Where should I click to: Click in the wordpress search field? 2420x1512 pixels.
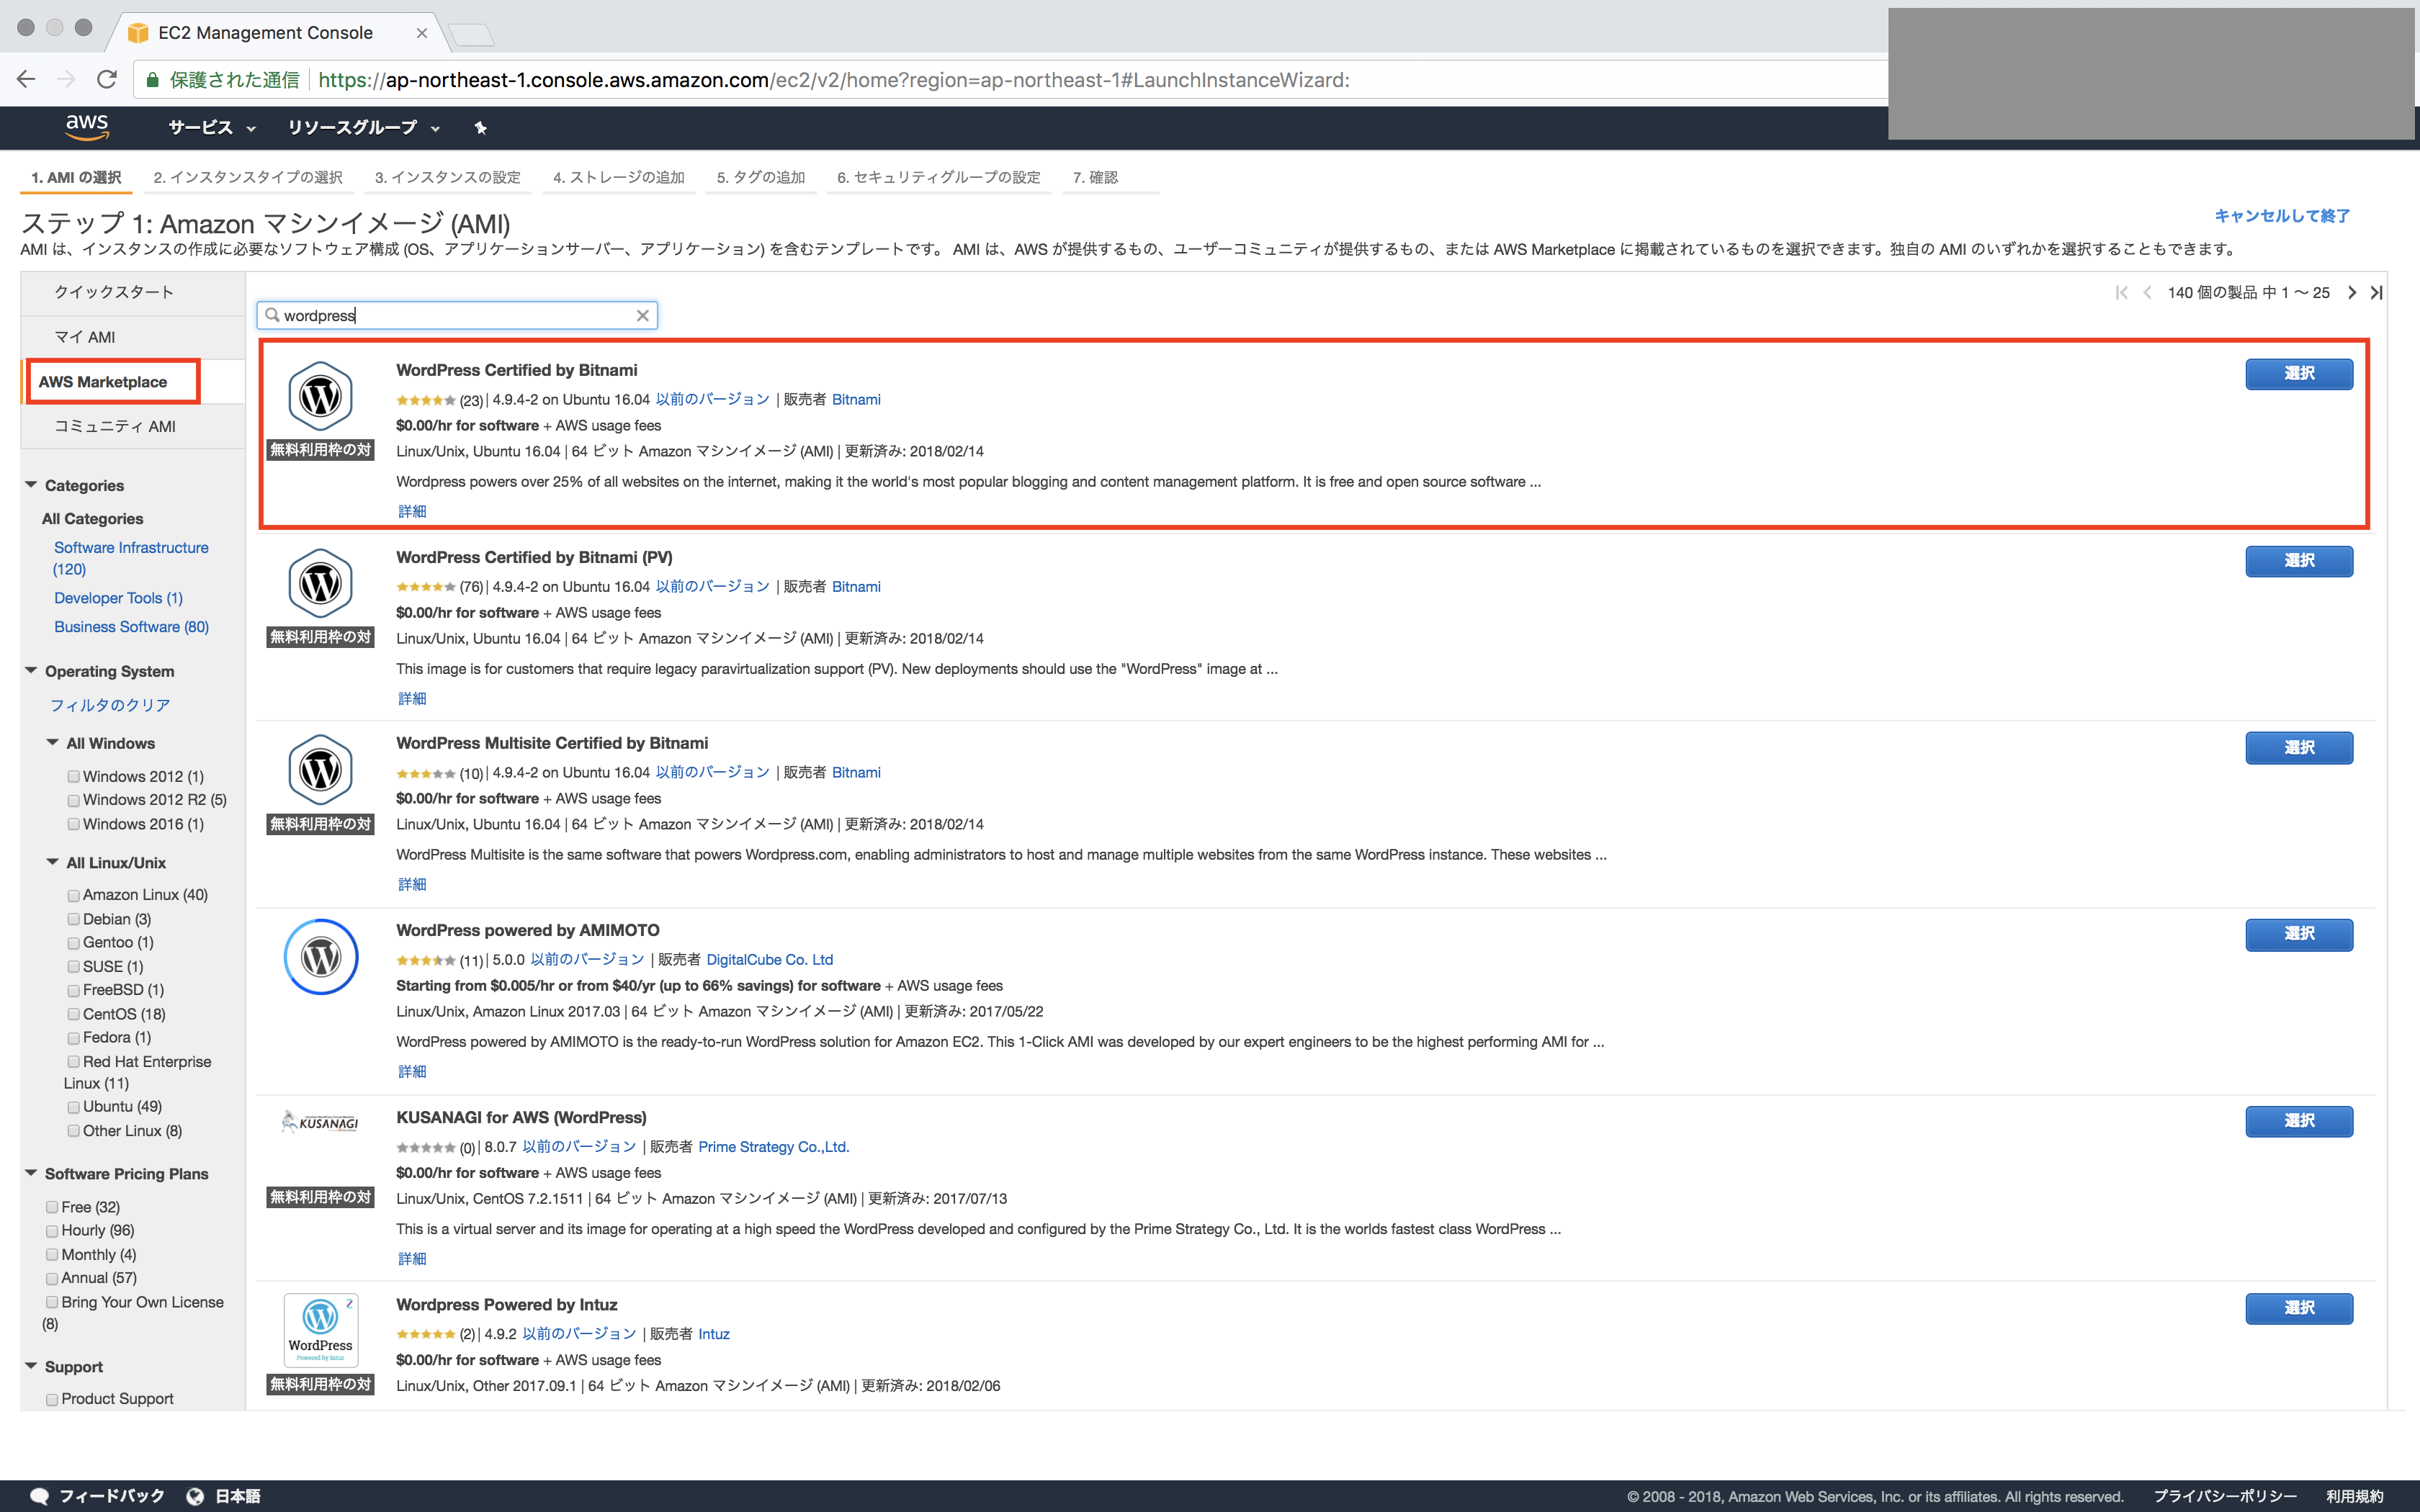(457, 316)
